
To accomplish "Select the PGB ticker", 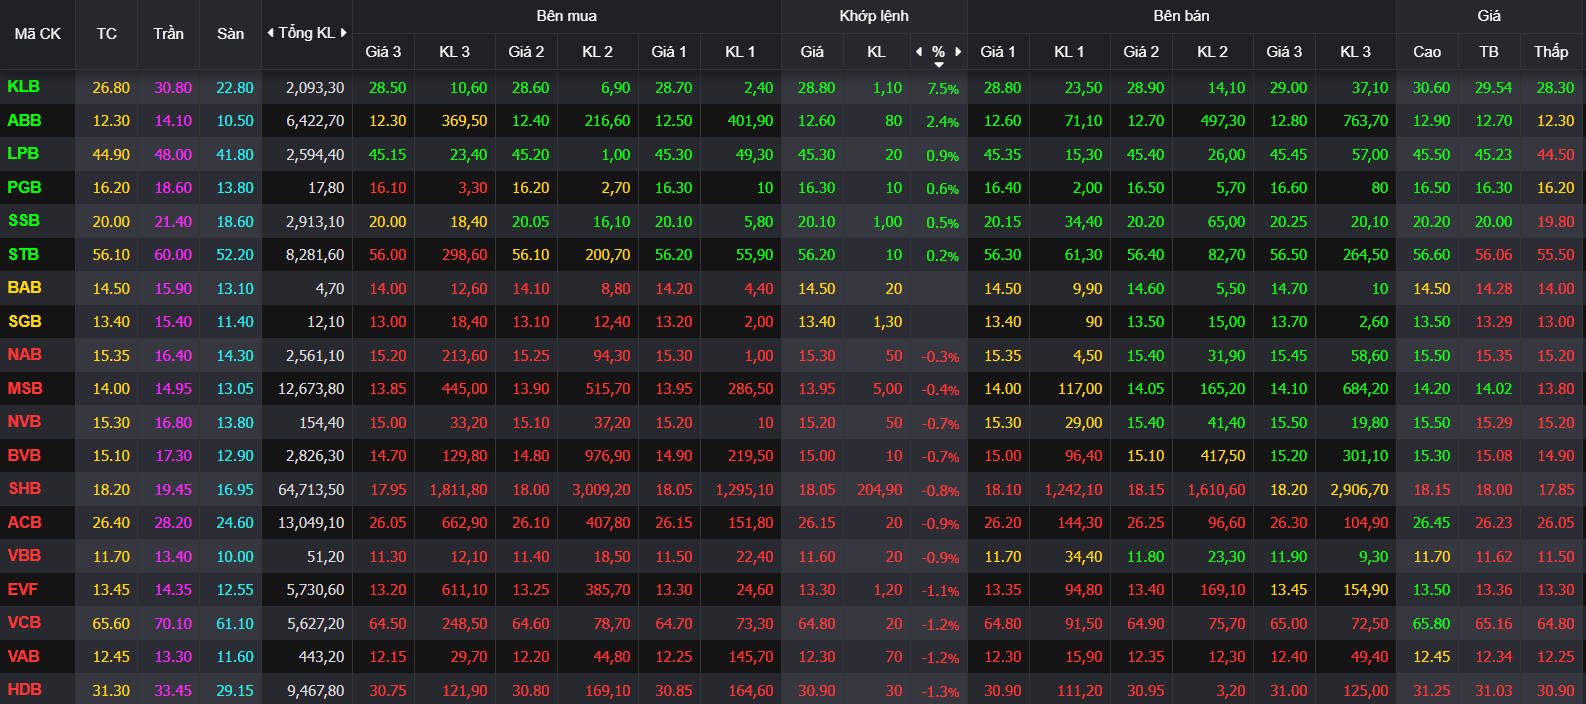I will point(24,188).
